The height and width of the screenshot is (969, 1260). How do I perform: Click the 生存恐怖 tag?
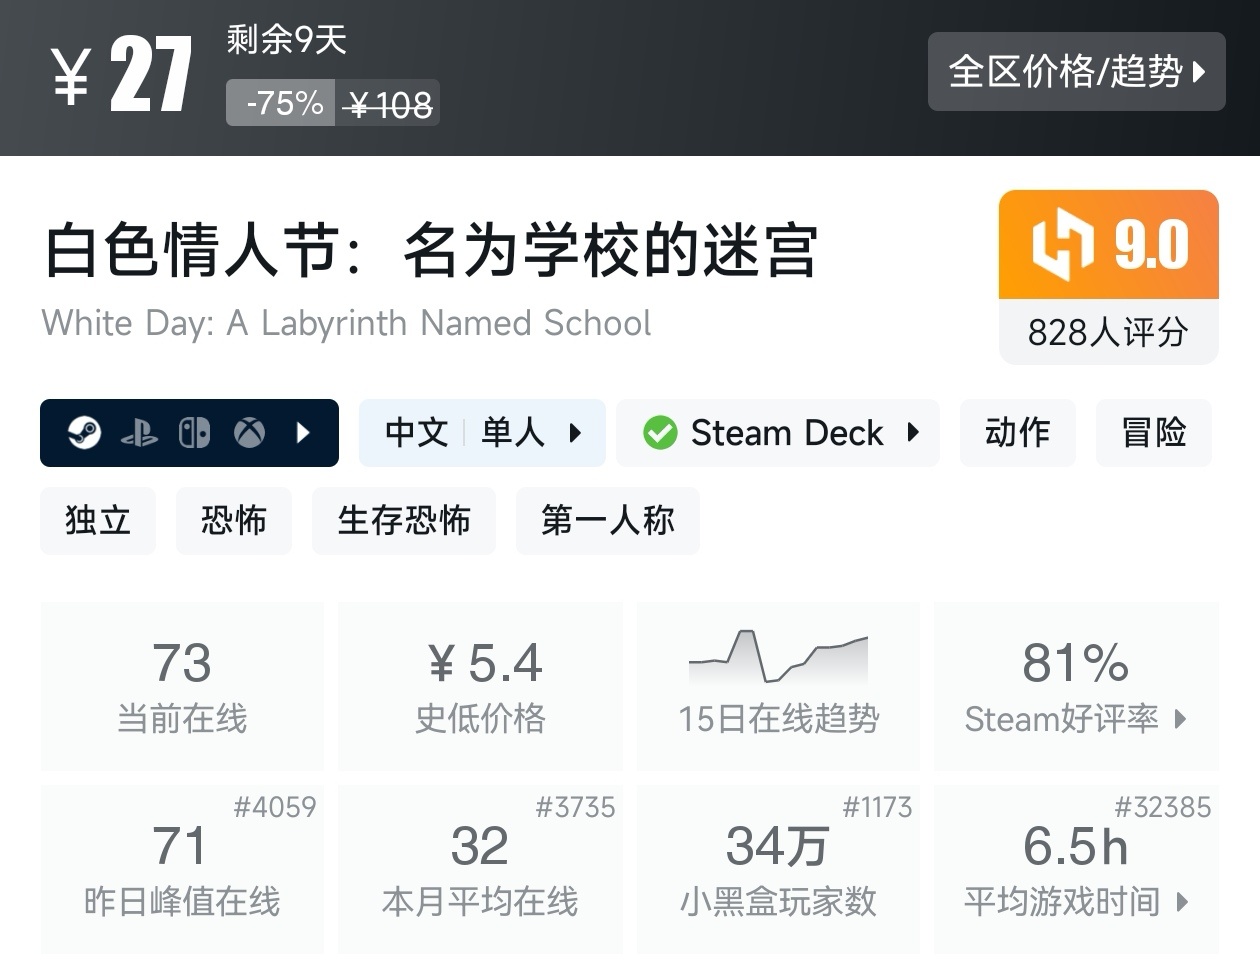(x=404, y=521)
